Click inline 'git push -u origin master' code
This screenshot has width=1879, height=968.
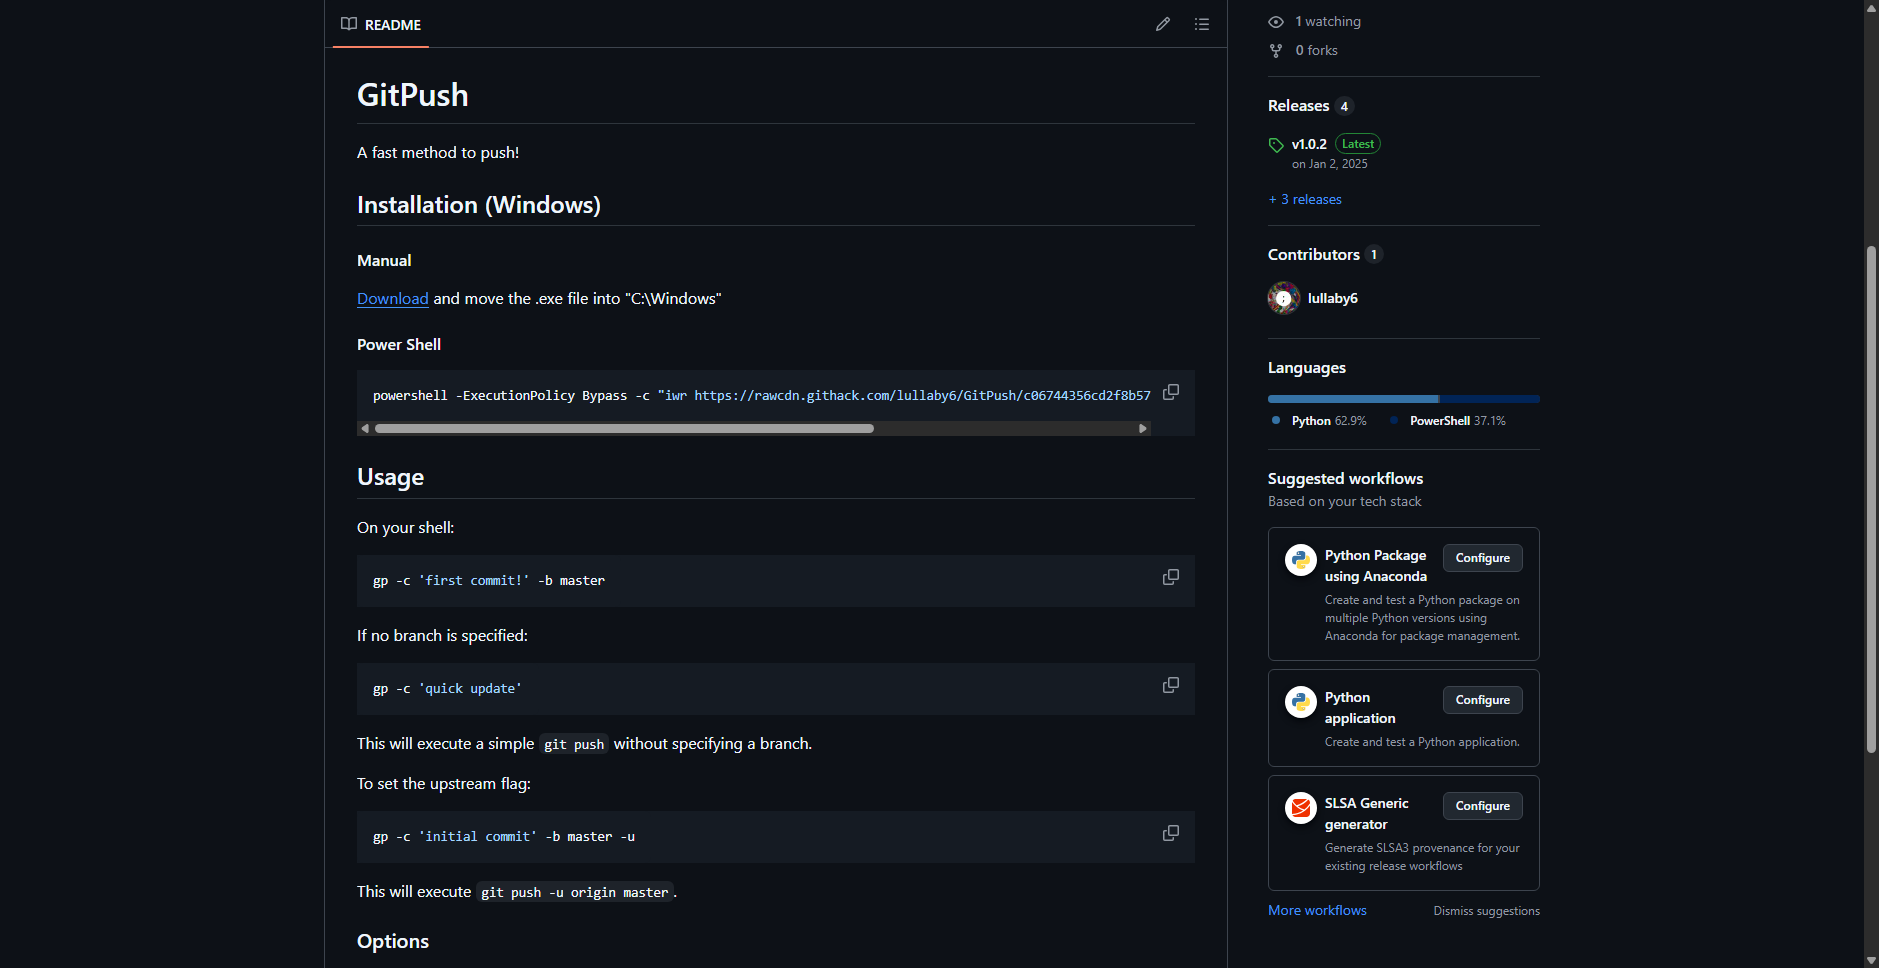pos(574,892)
